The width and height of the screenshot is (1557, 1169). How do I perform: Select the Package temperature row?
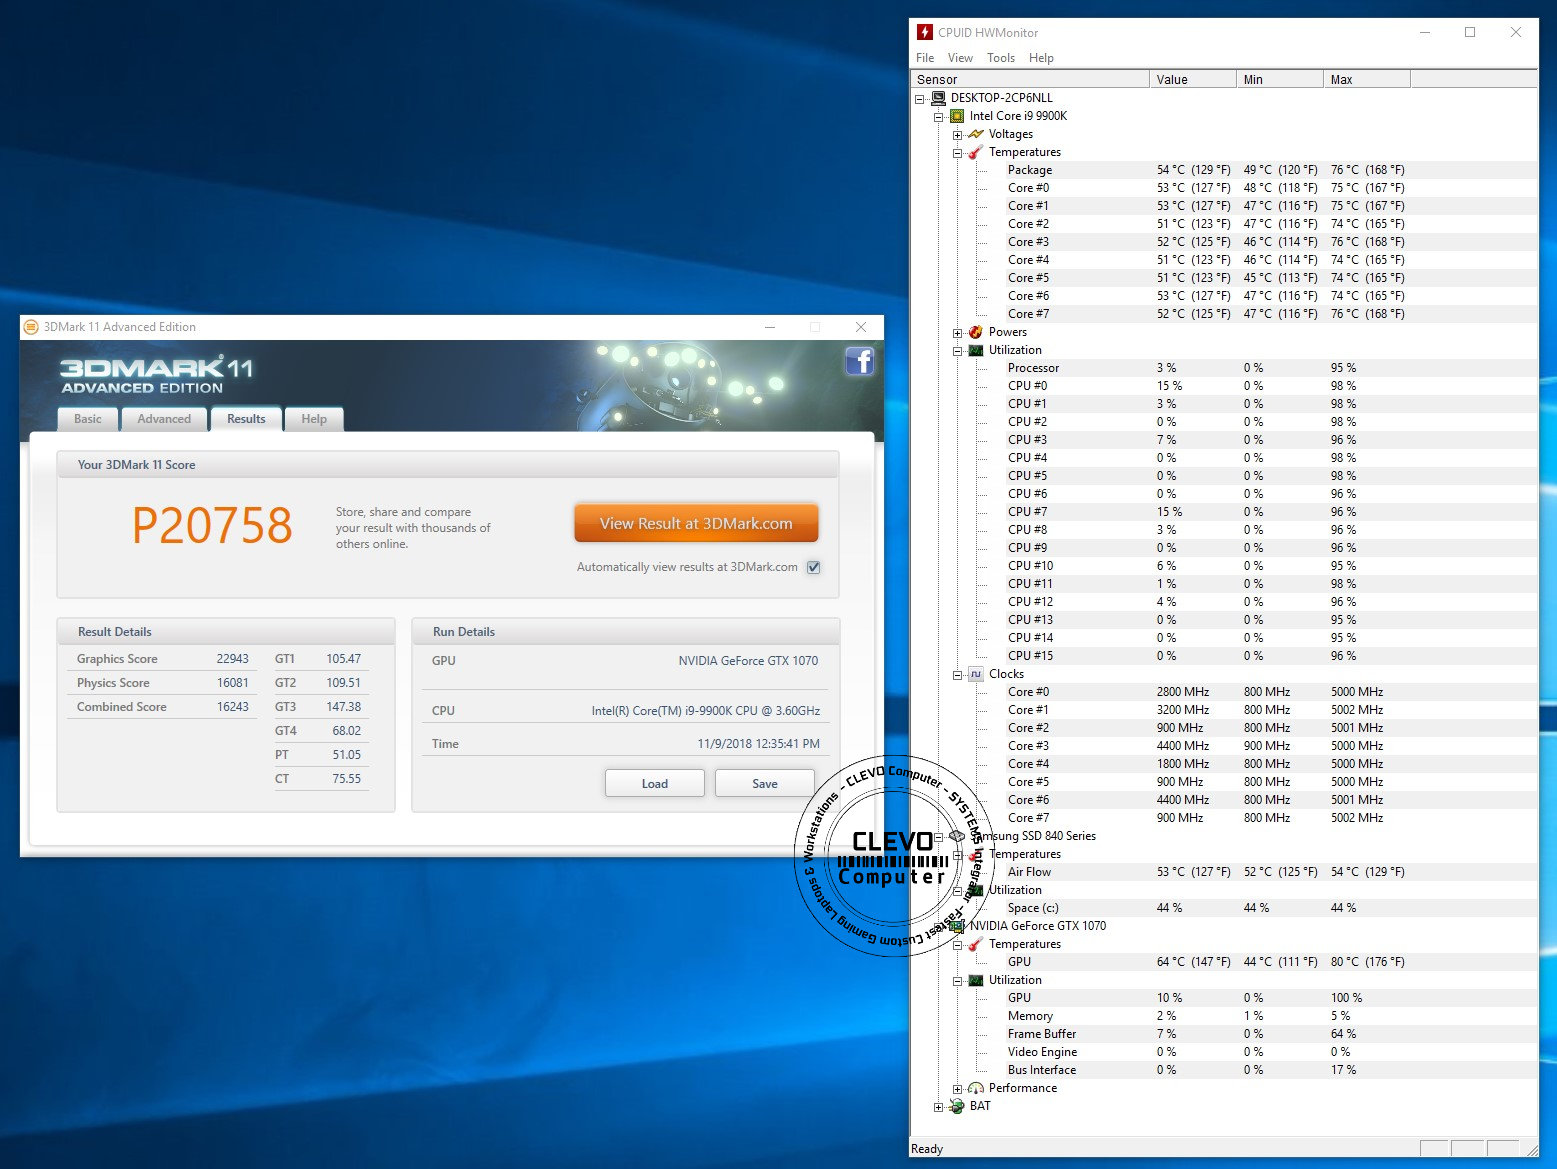[x=1272, y=170]
